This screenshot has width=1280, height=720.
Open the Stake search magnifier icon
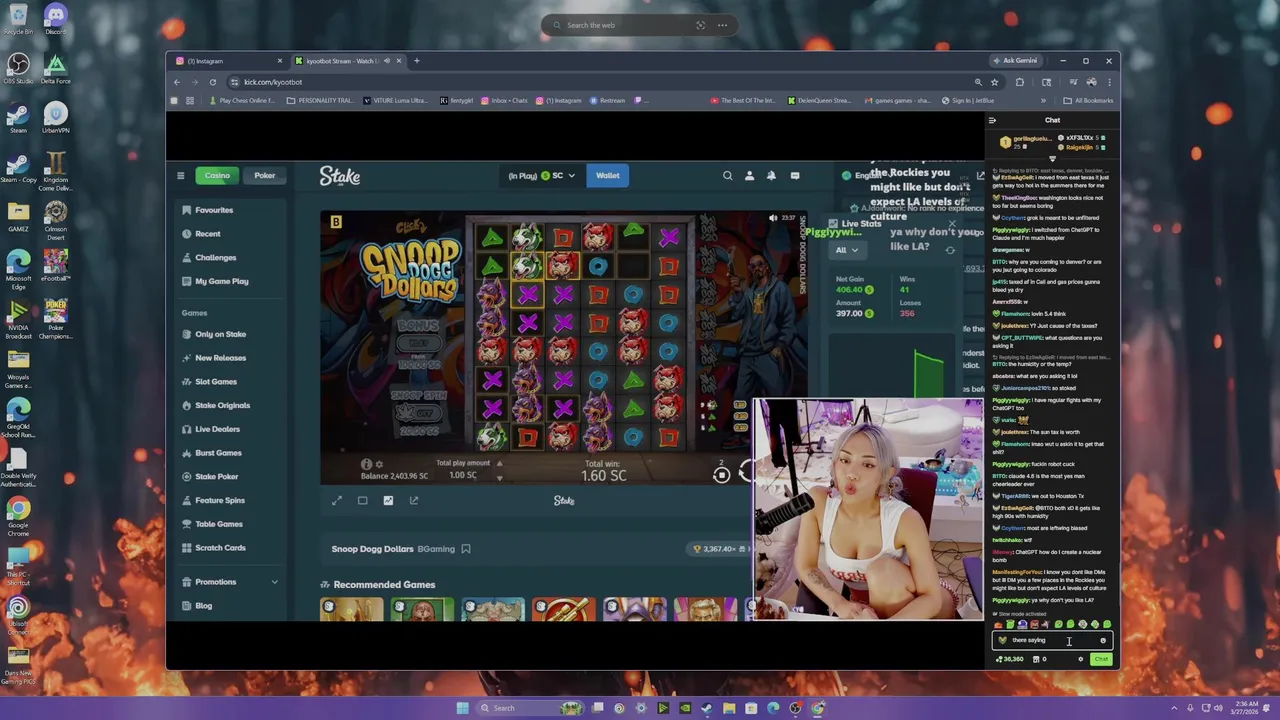pyautogui.click(x=728, y=176)
